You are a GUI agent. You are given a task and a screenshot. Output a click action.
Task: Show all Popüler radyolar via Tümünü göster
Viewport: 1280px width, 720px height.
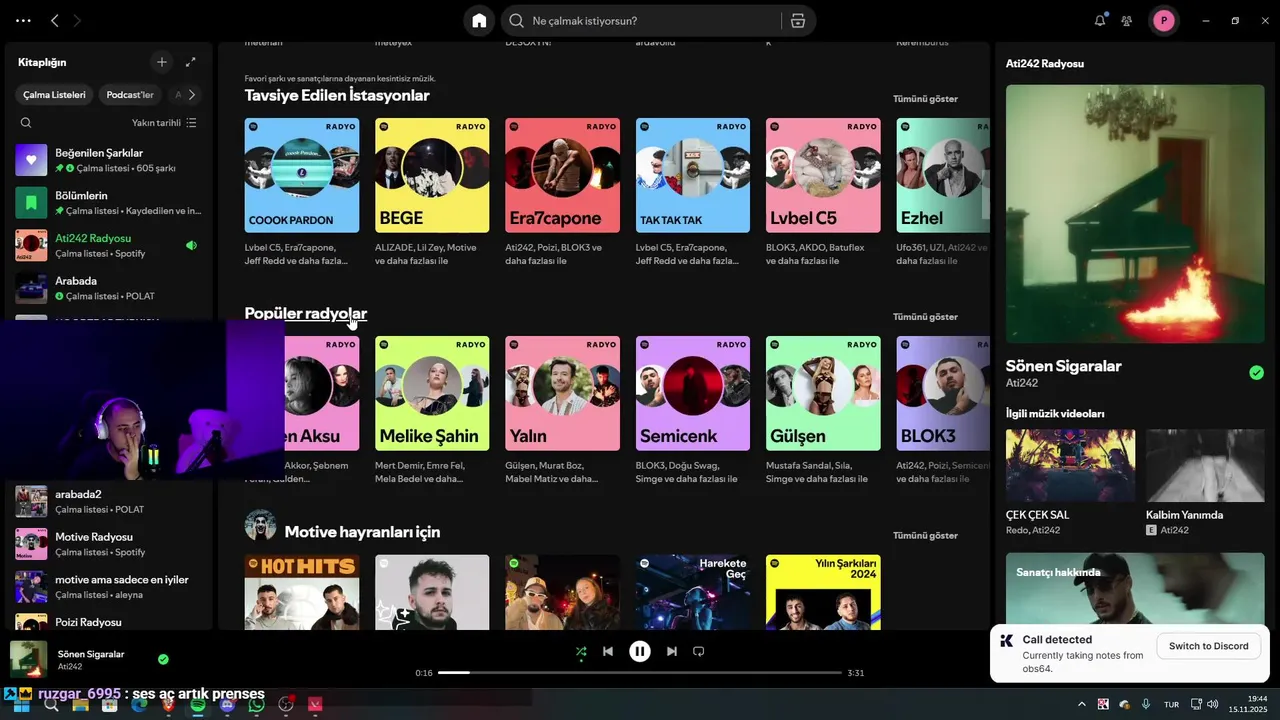pos(925,317)
